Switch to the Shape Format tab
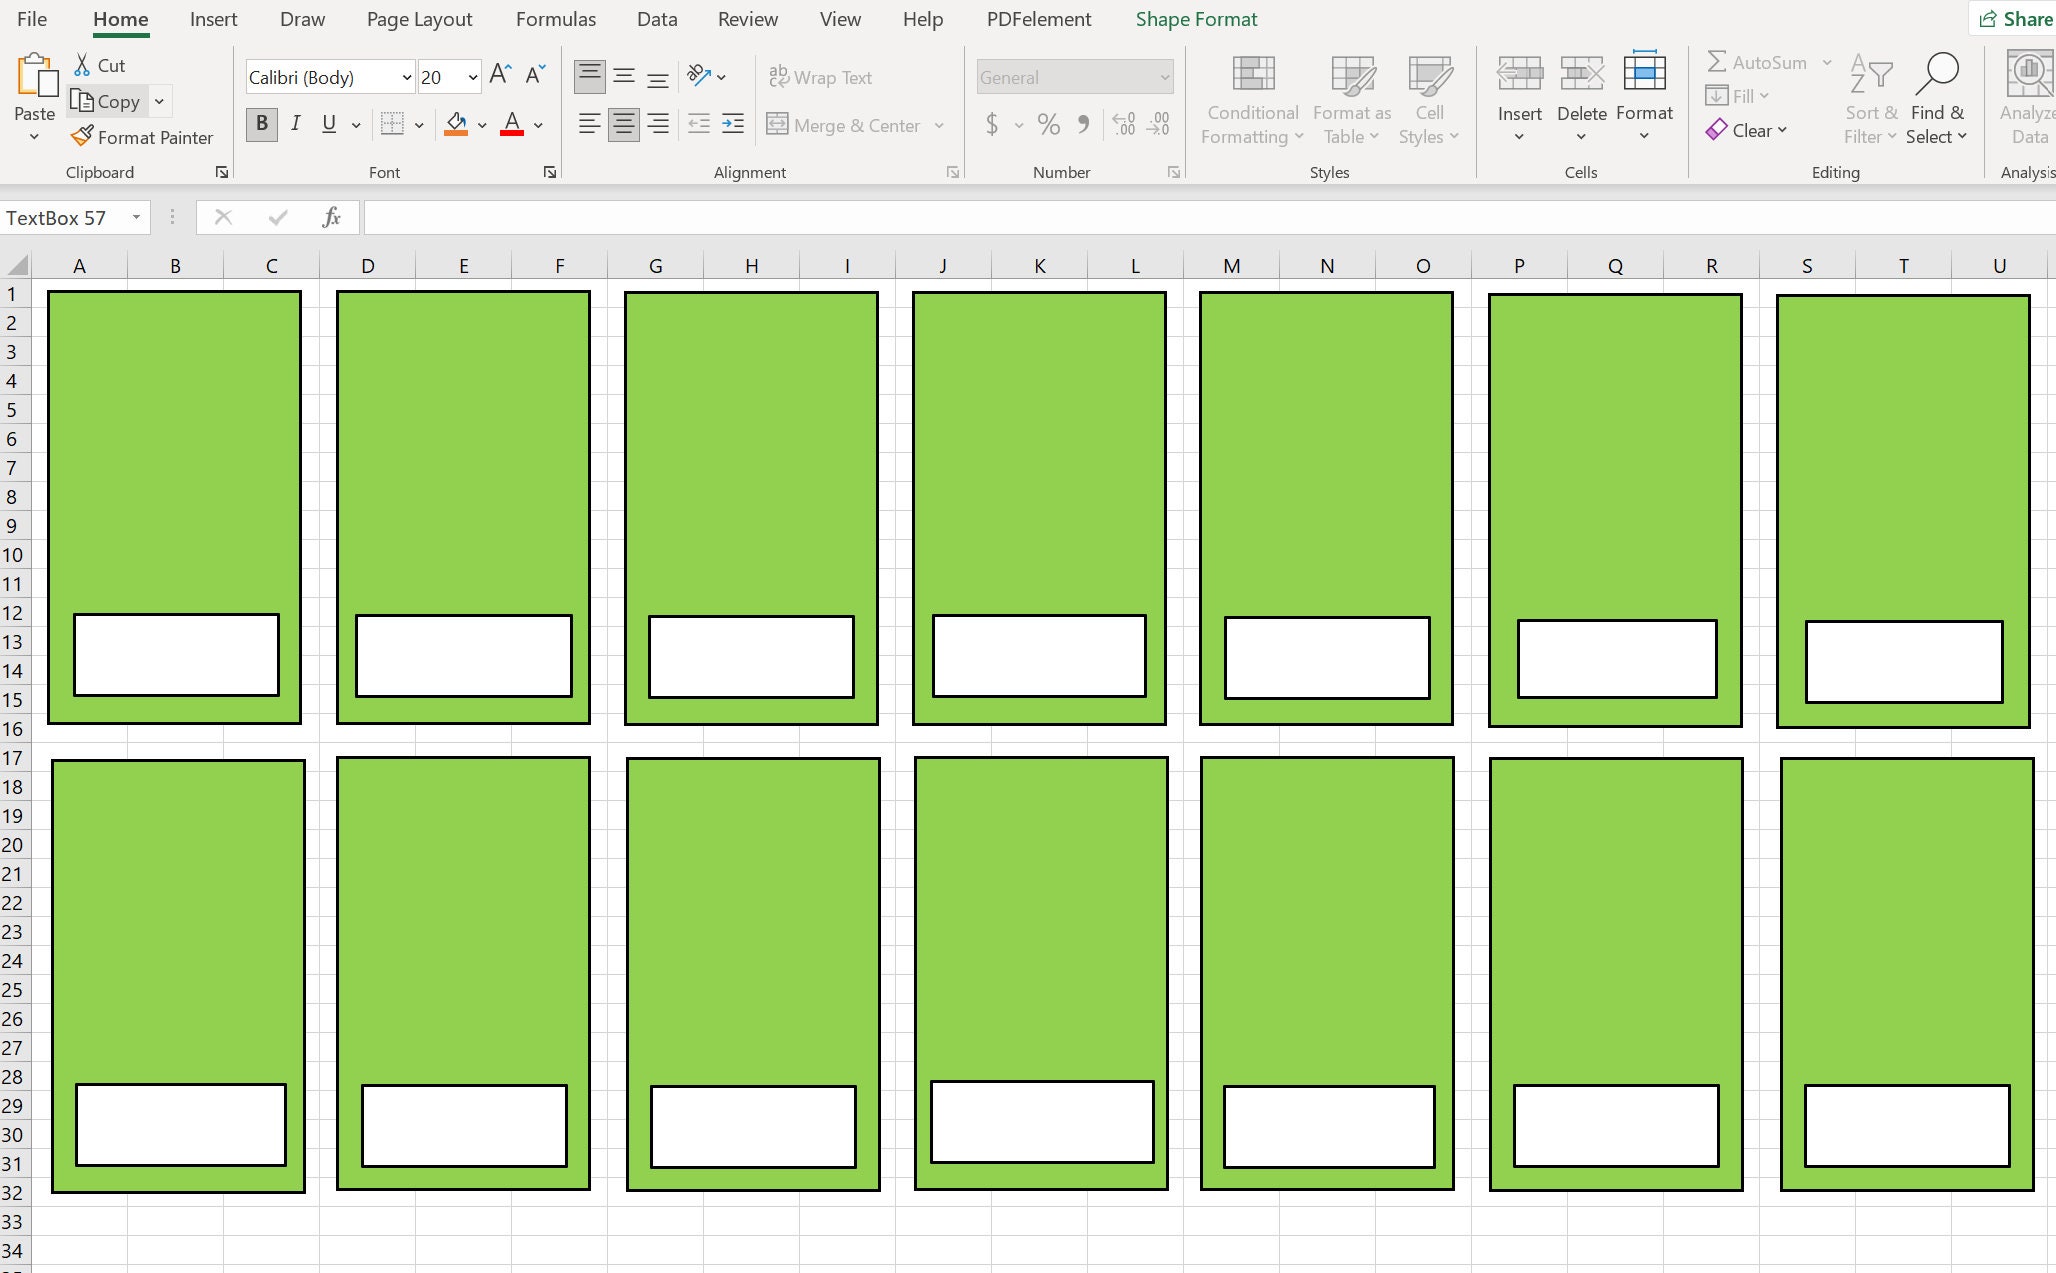The image size is (2056, 1273). point(1196,19)
